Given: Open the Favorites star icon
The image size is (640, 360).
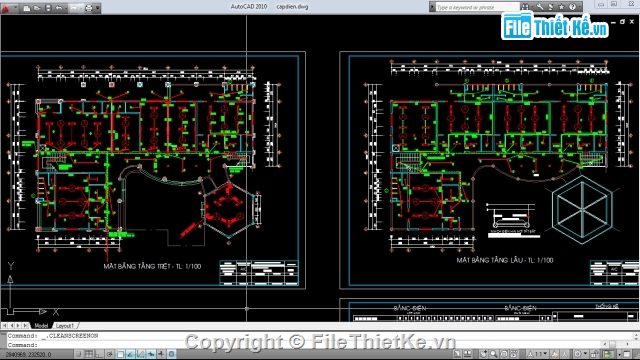Looking at the screenshot, I should pyautogui.click(x=561, y=7).
